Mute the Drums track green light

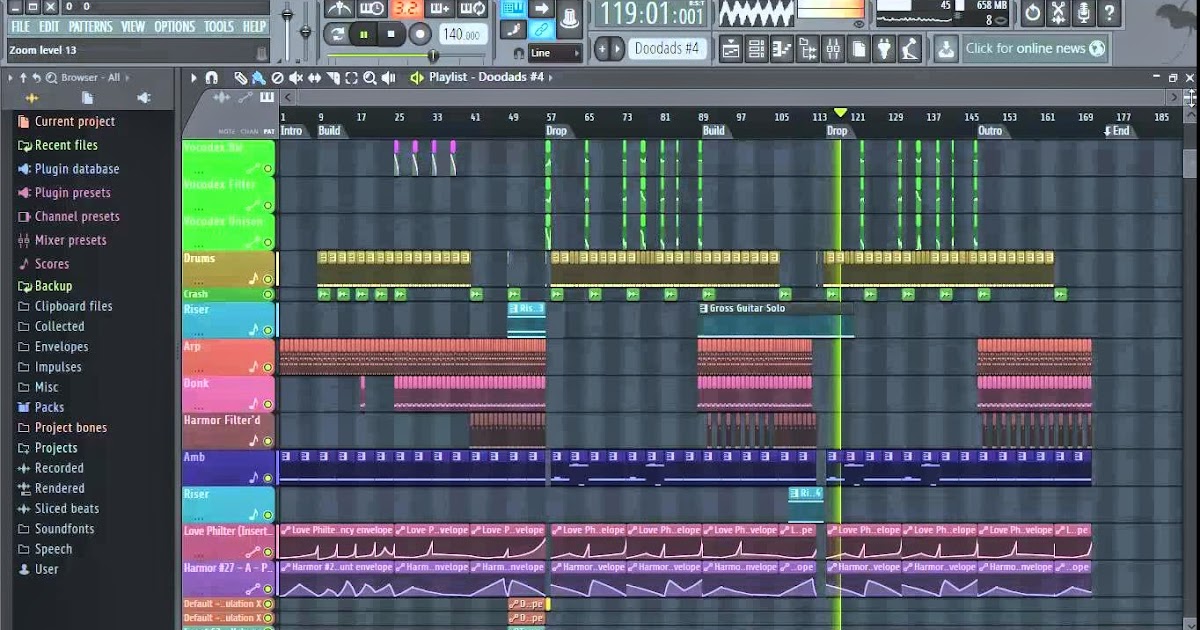tap(268, 280)
